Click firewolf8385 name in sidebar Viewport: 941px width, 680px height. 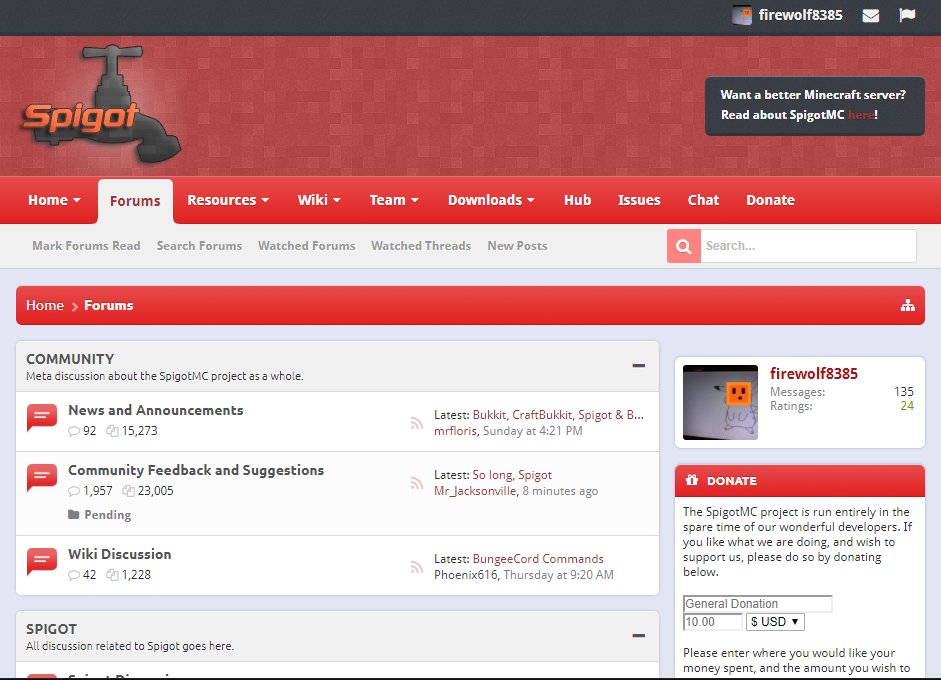814,374
